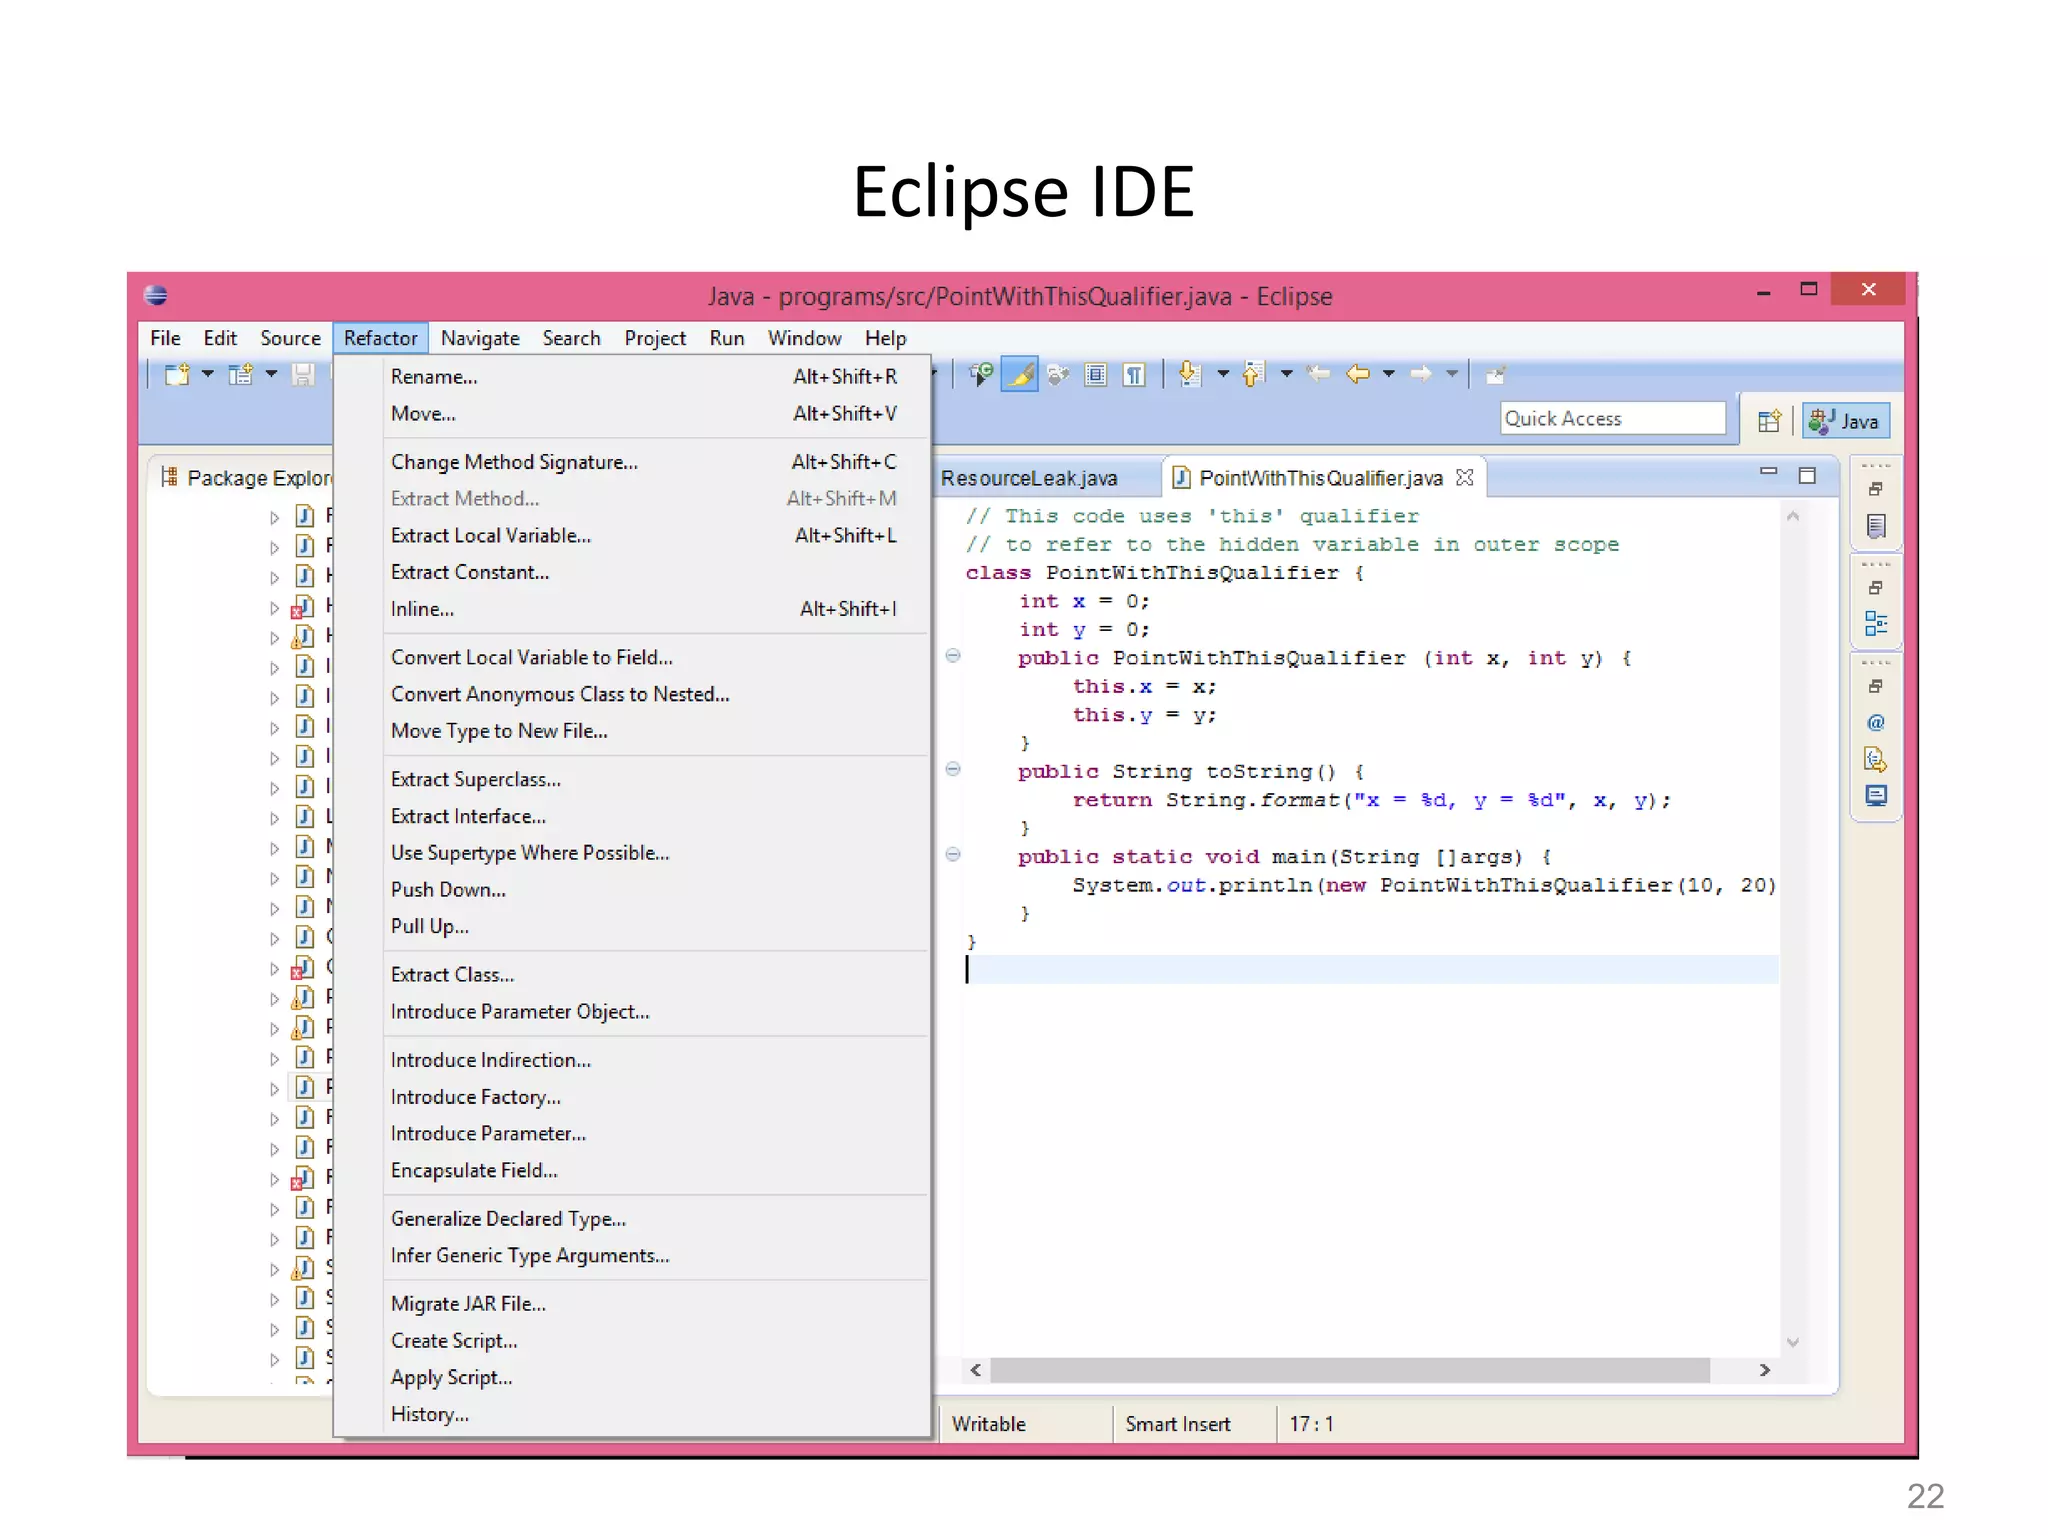This screenshot has height=1536, width=2048.
Task: Click the Open Perspective icon
Action: tap(1768, 421)
